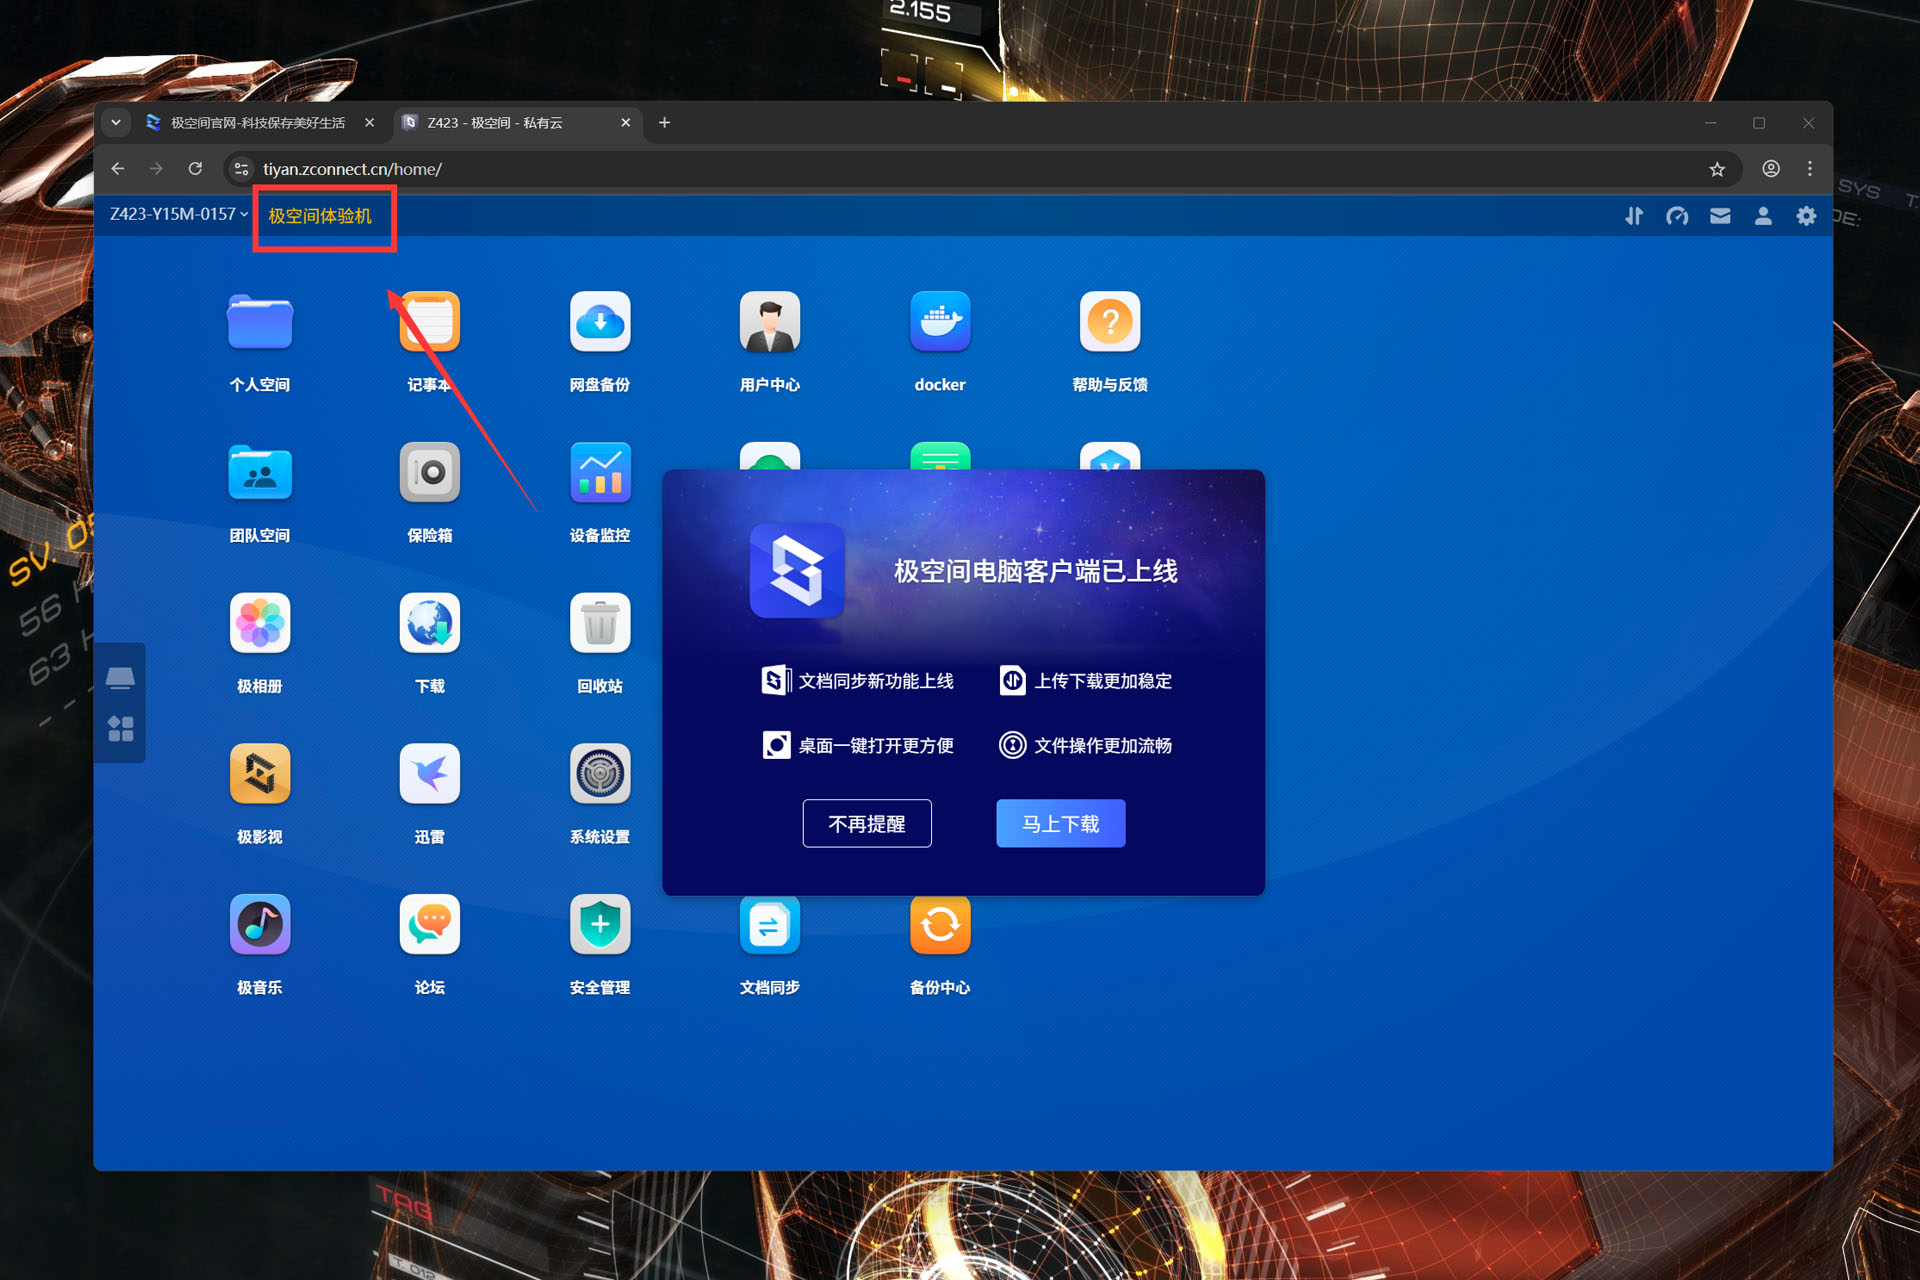Open the browser profile icon
Image resolution: width=1920 pixels, height=1280 pixels.
point(1771,169)
